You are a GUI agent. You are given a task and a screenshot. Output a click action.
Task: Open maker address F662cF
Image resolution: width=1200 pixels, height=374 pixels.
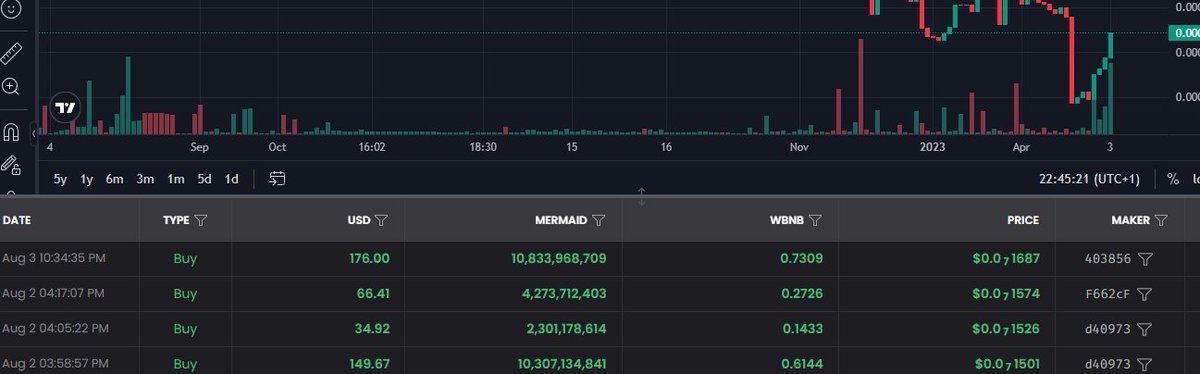pos(1108,294)
